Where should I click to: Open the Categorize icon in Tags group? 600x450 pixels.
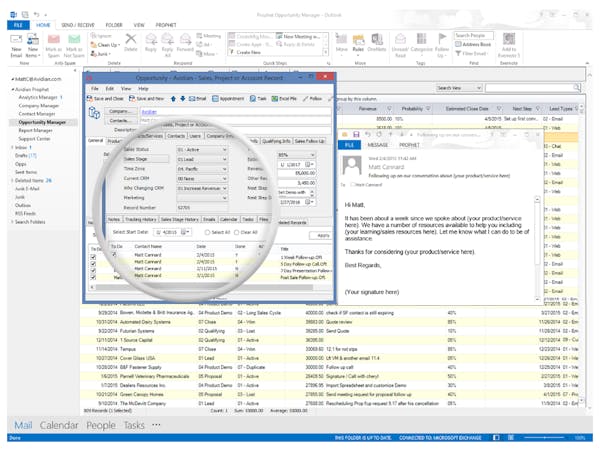point(421,43)
